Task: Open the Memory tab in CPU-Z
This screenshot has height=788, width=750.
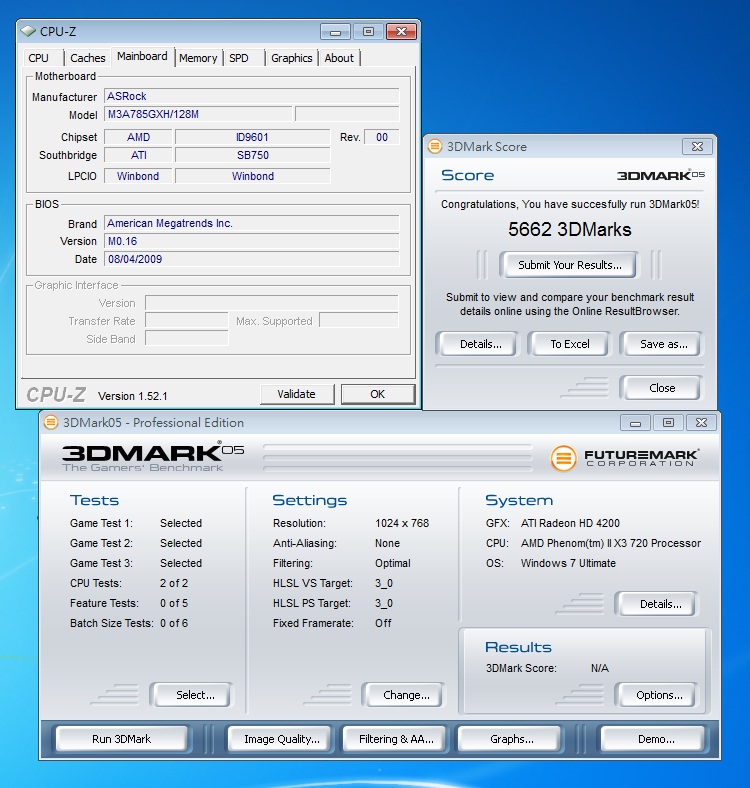Action: coord(198,58)
